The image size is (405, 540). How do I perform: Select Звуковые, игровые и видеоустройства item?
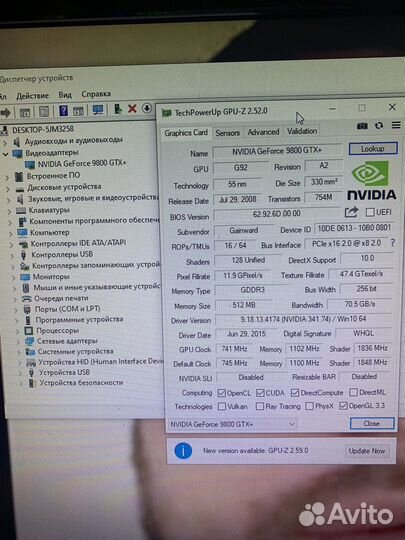click(93, 198)
